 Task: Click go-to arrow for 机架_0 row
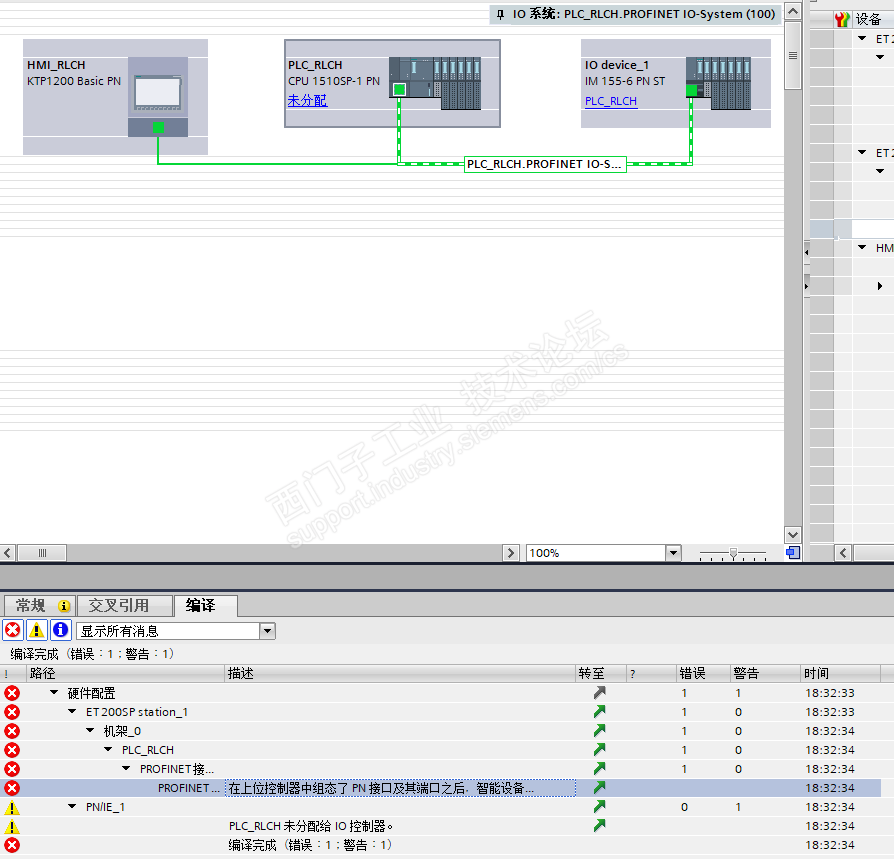point(599,730)
